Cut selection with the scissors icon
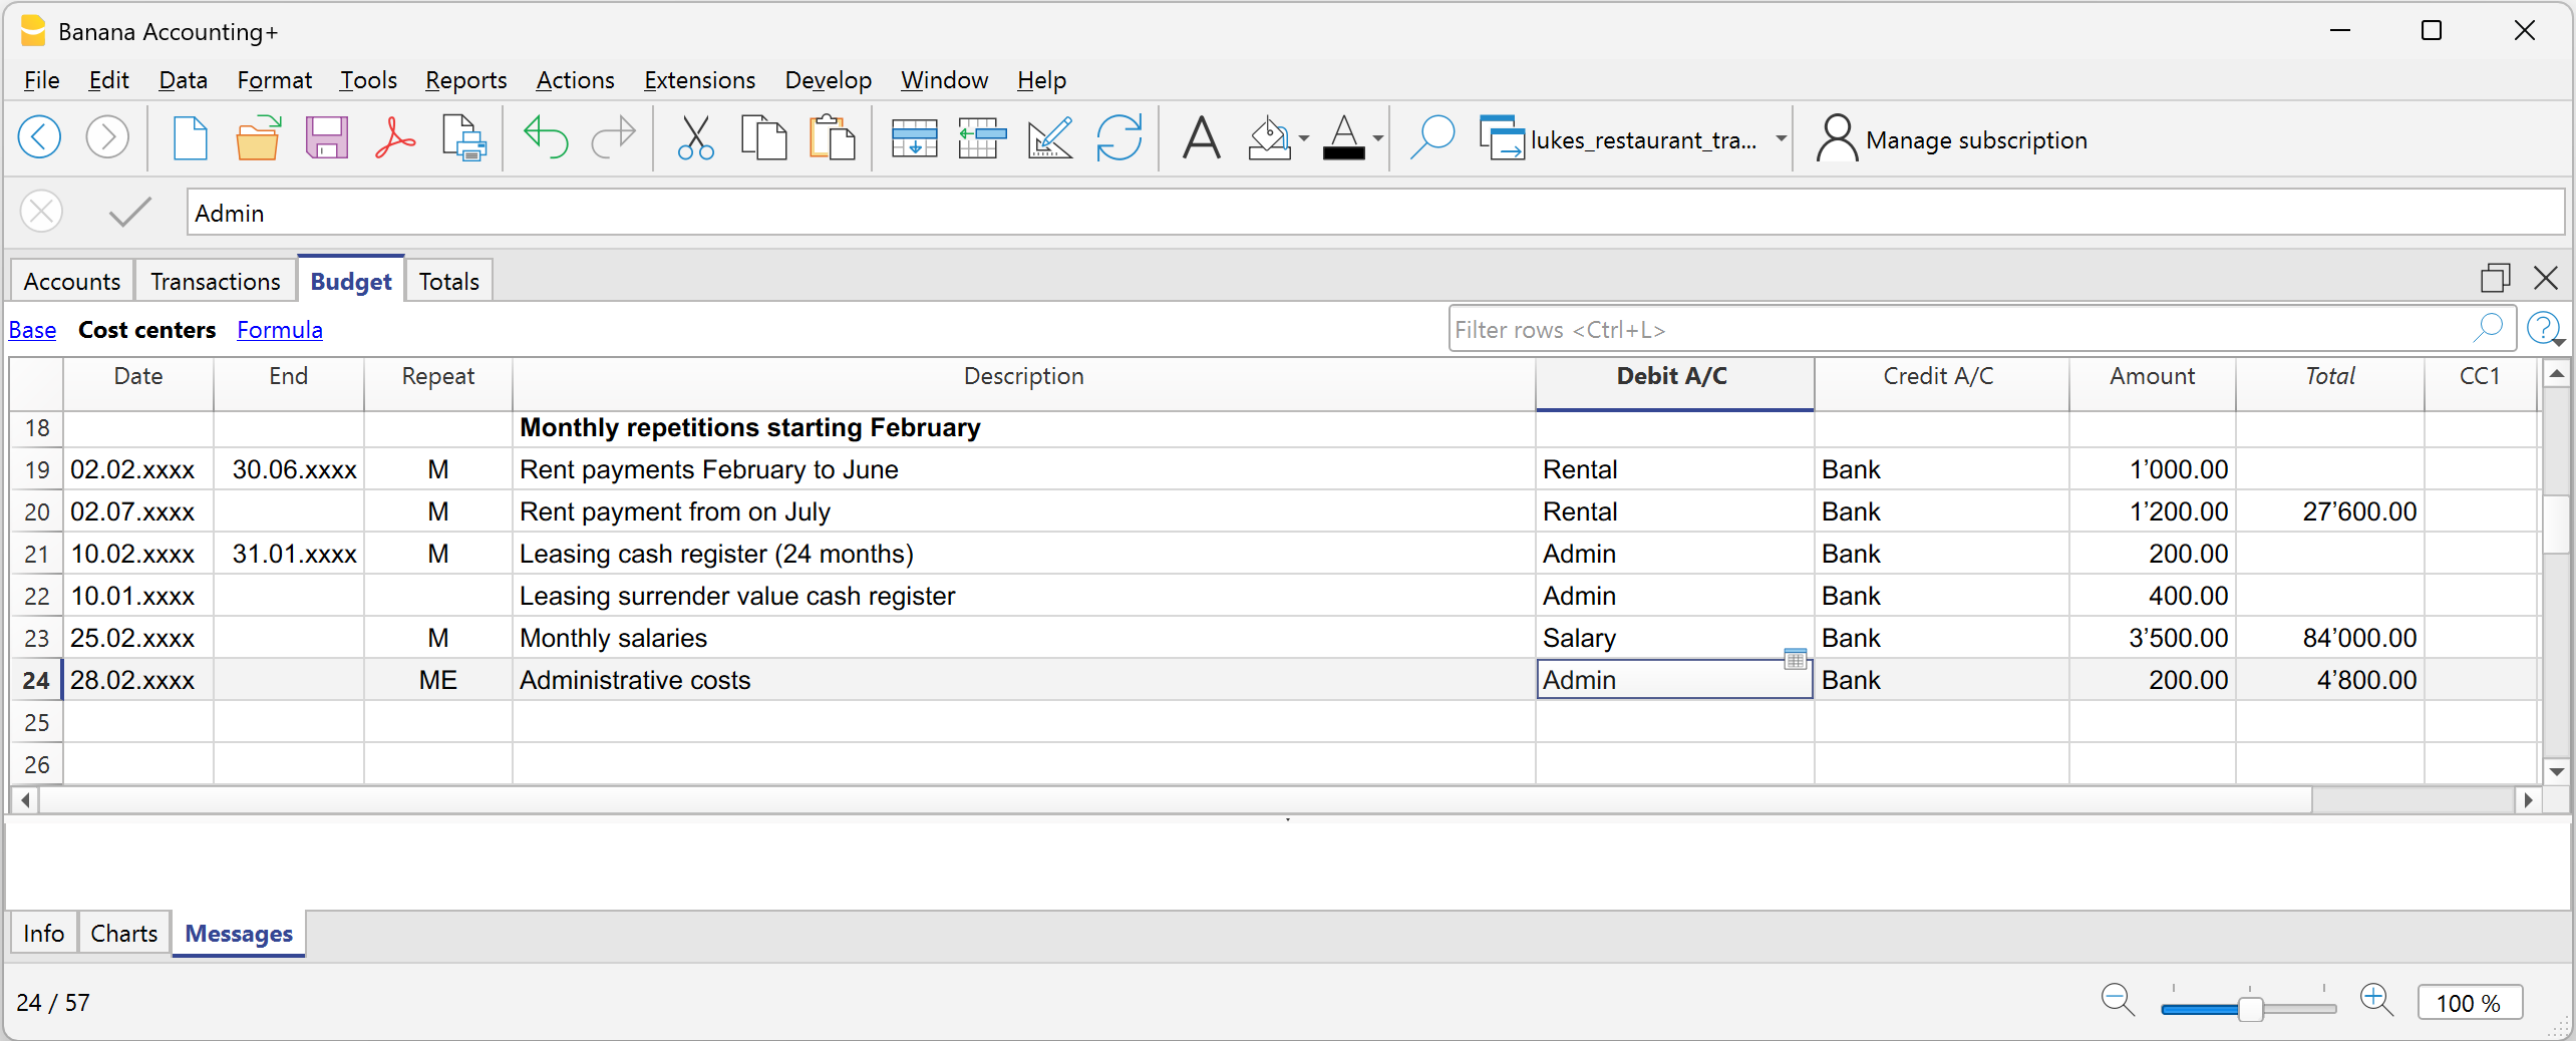2576x1041 pixels. pos(695,137)
